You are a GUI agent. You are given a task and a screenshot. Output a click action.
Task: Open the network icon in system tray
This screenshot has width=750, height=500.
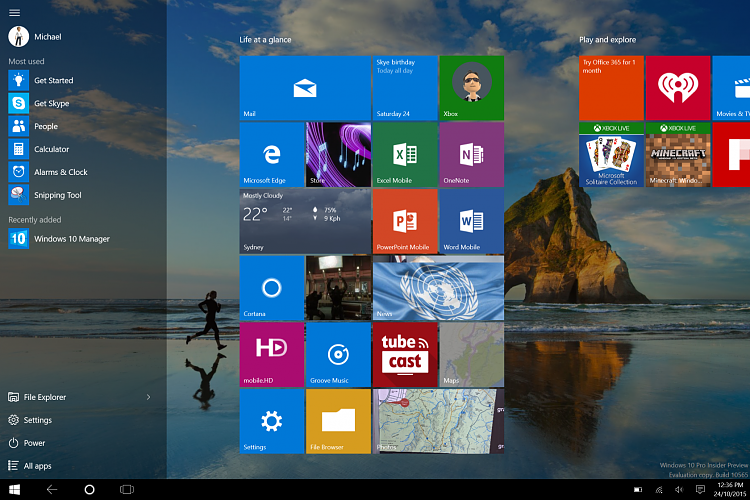(659, 489)
